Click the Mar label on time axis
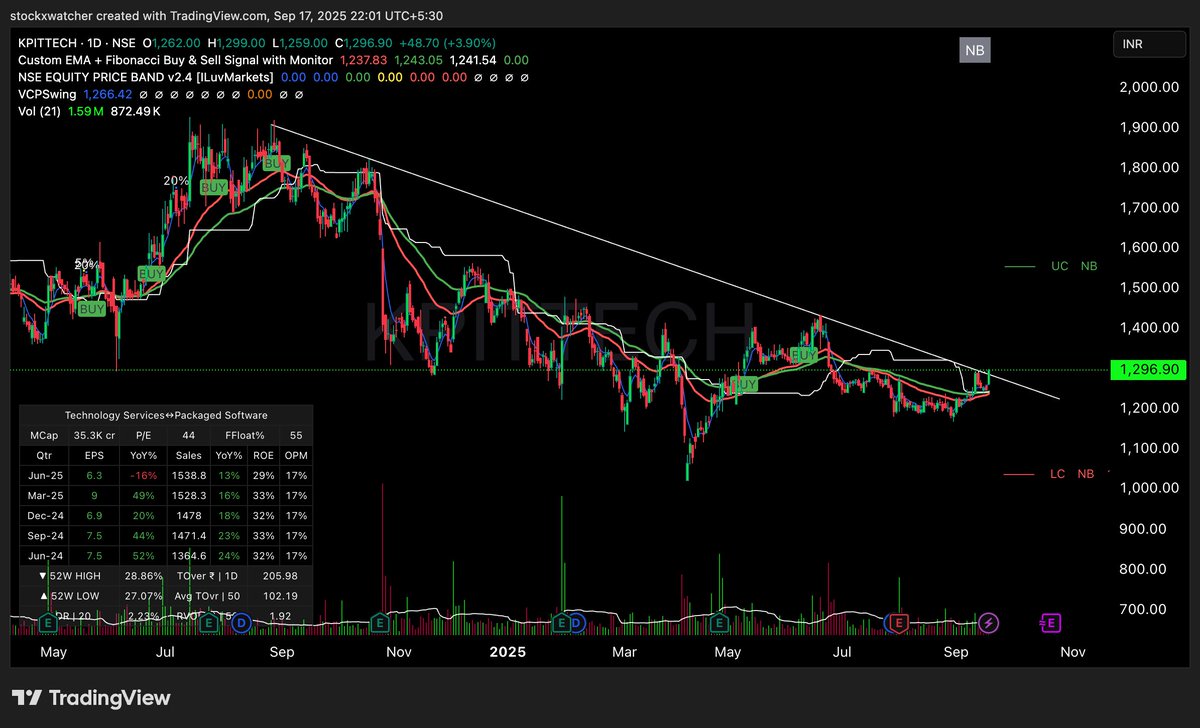Viewport: 1200px width, 728px height. tap(624, 652)
